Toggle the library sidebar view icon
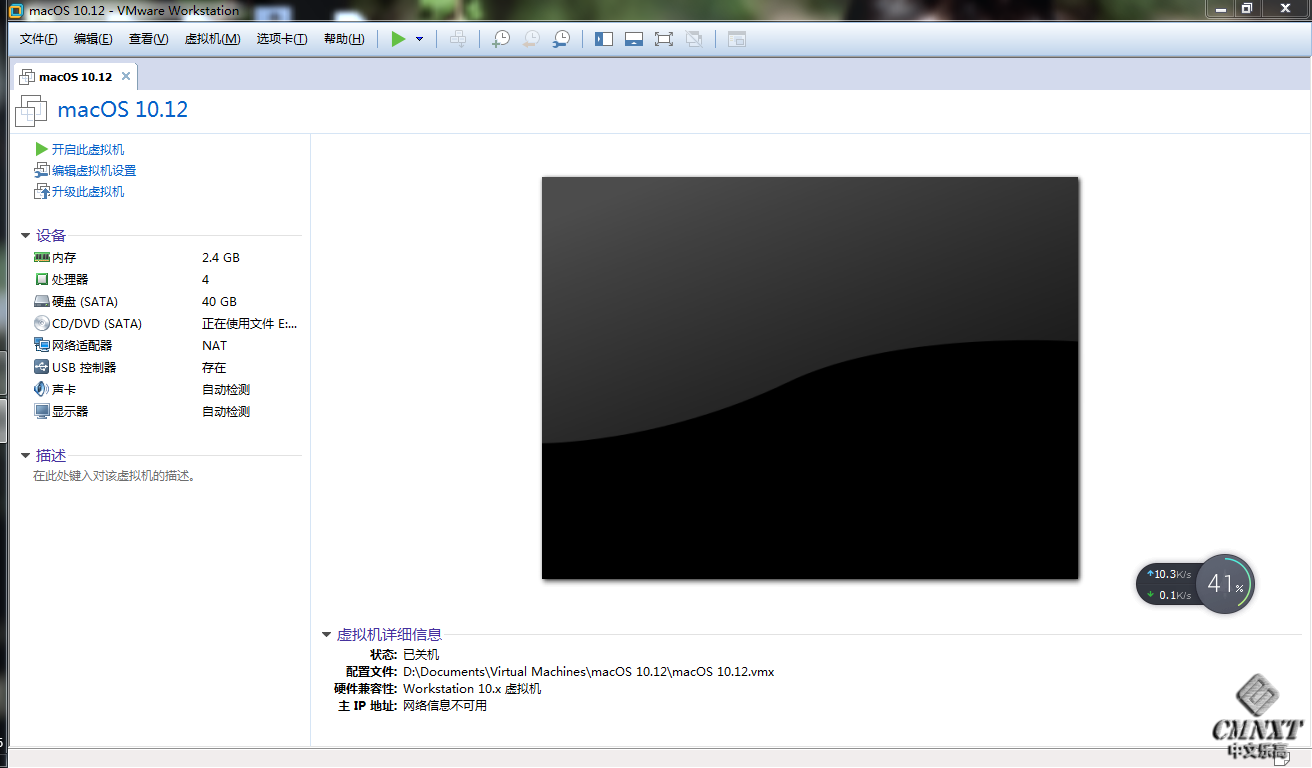The height and width of the screenshot is (768, 1312). coord(604,39)
